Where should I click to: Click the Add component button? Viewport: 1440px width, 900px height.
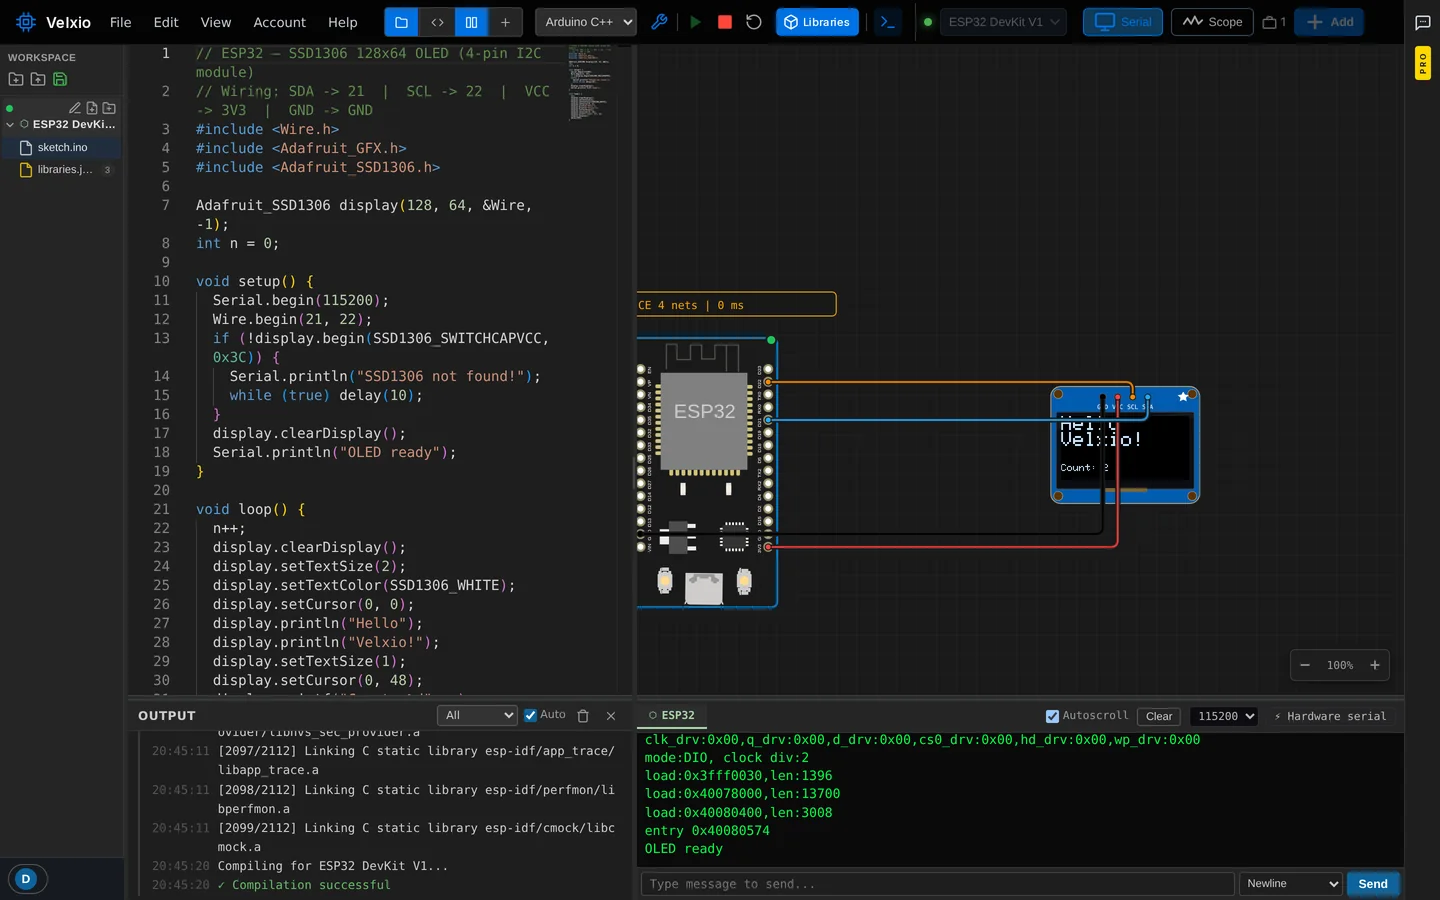coord(1329,22)
